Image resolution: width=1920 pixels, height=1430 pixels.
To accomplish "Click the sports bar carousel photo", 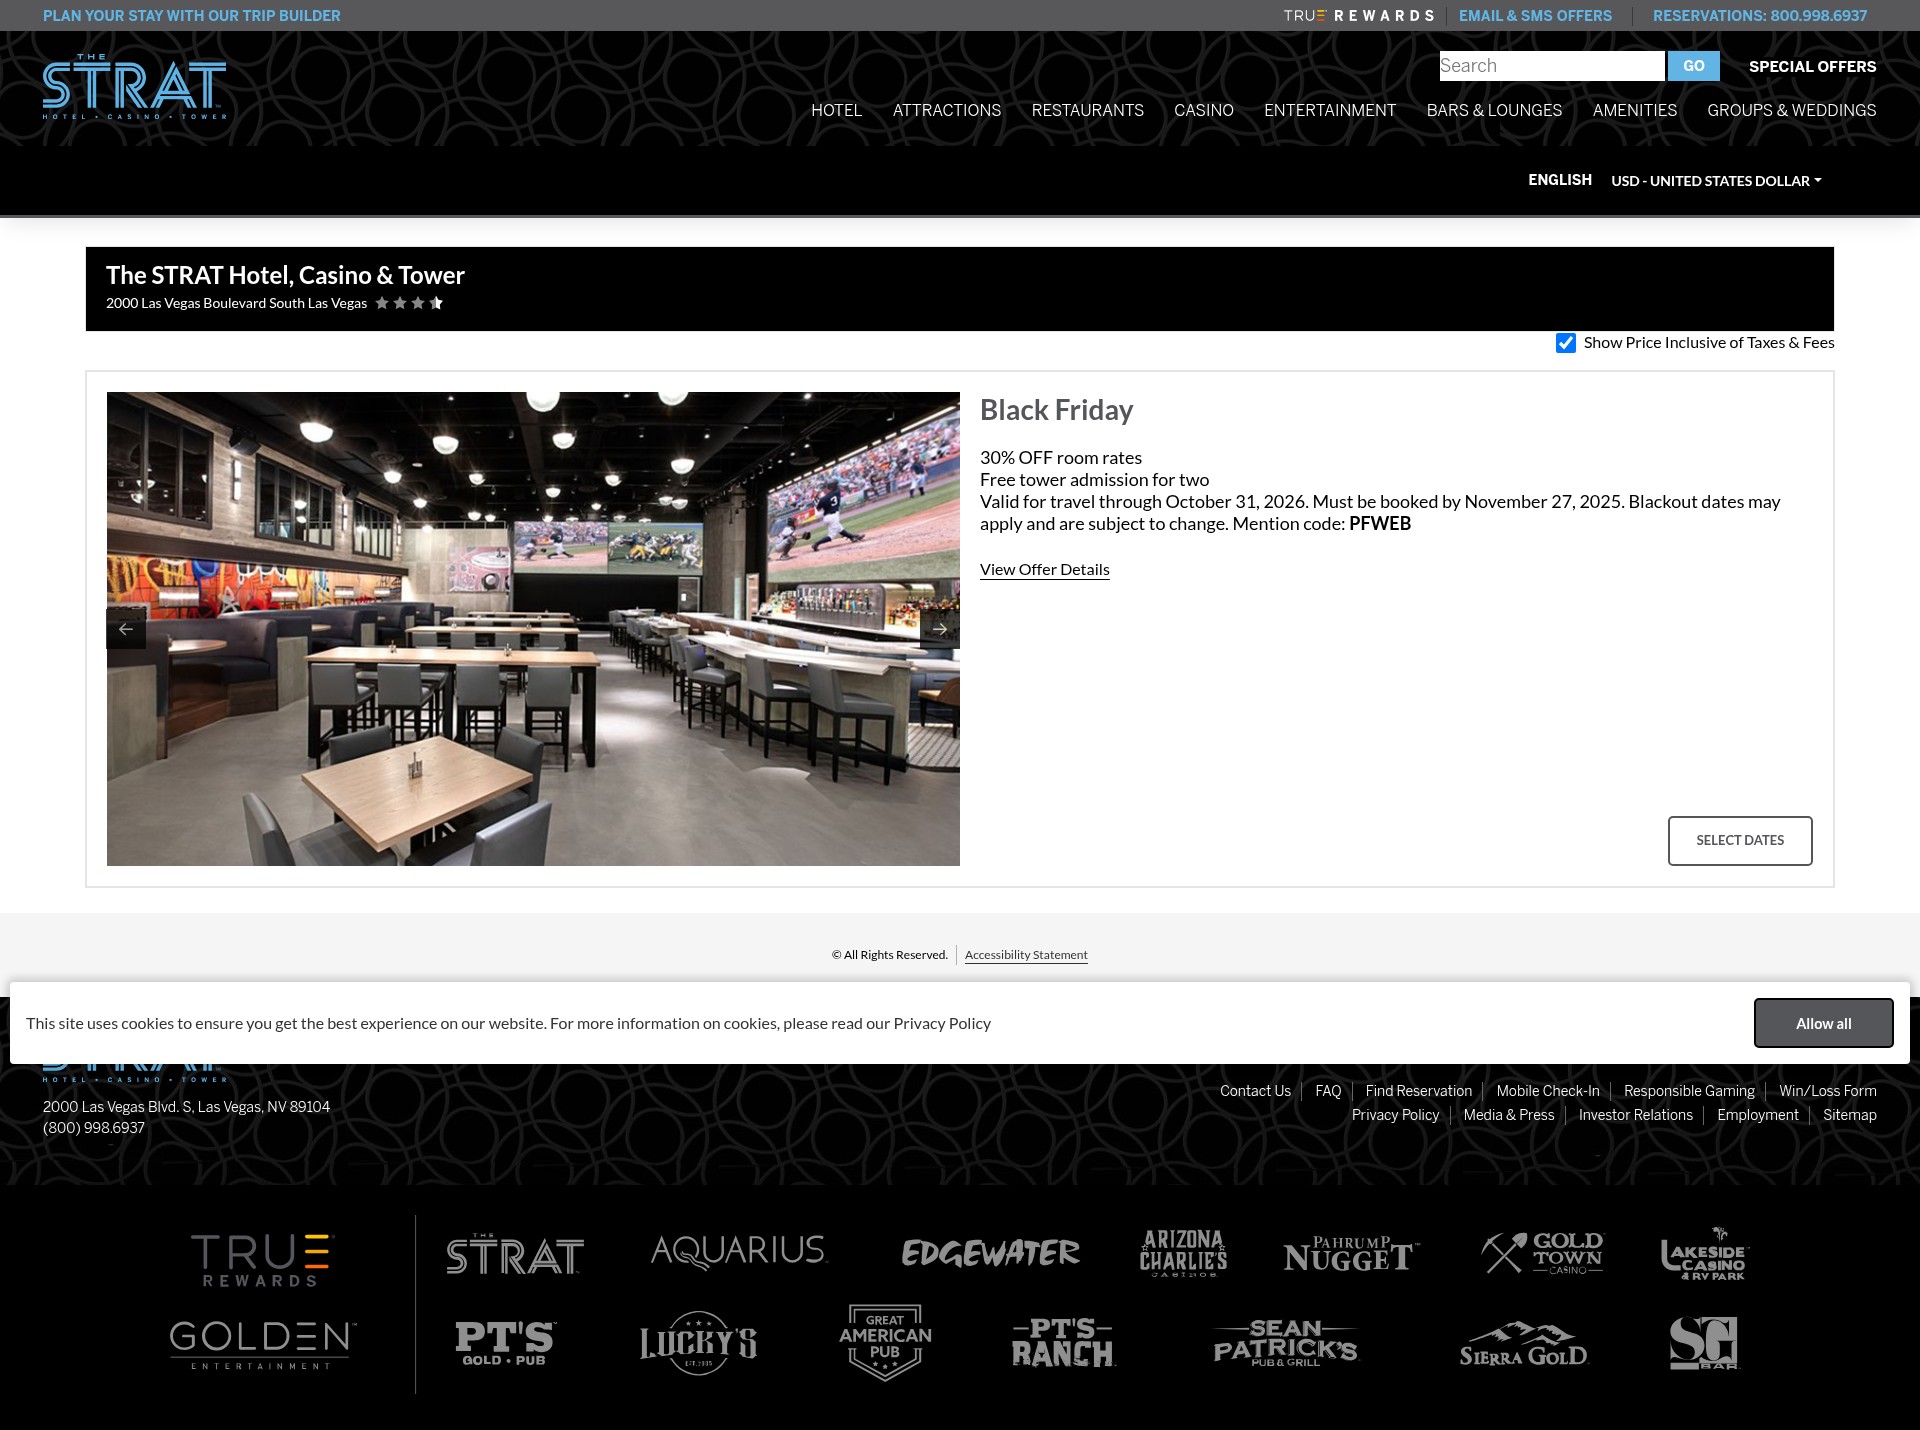I will click(x=533, y=629).
